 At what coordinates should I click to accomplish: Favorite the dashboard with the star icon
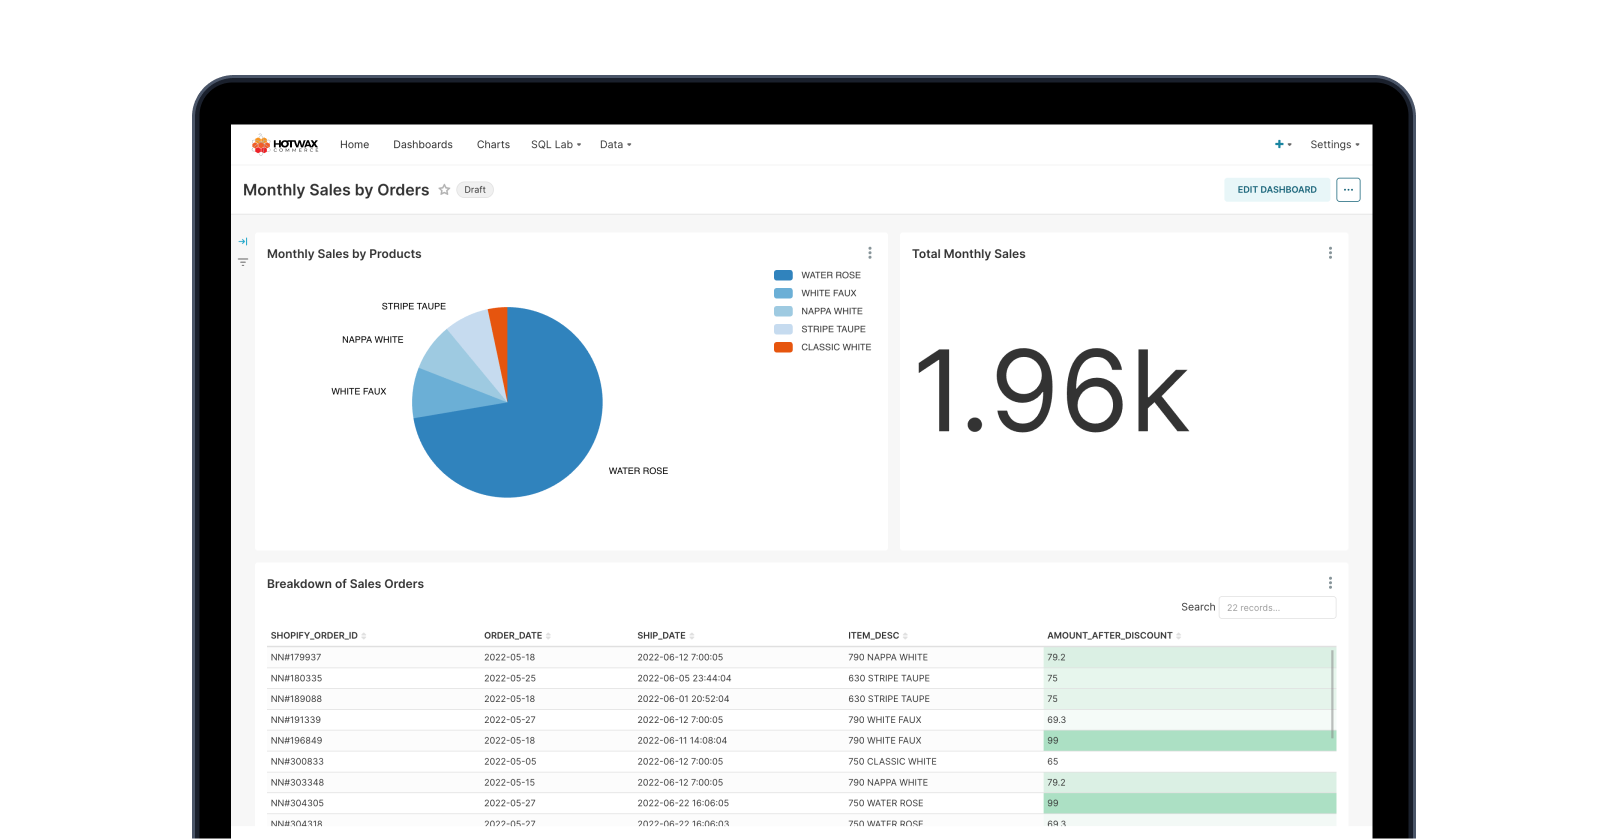click(444, 190)
